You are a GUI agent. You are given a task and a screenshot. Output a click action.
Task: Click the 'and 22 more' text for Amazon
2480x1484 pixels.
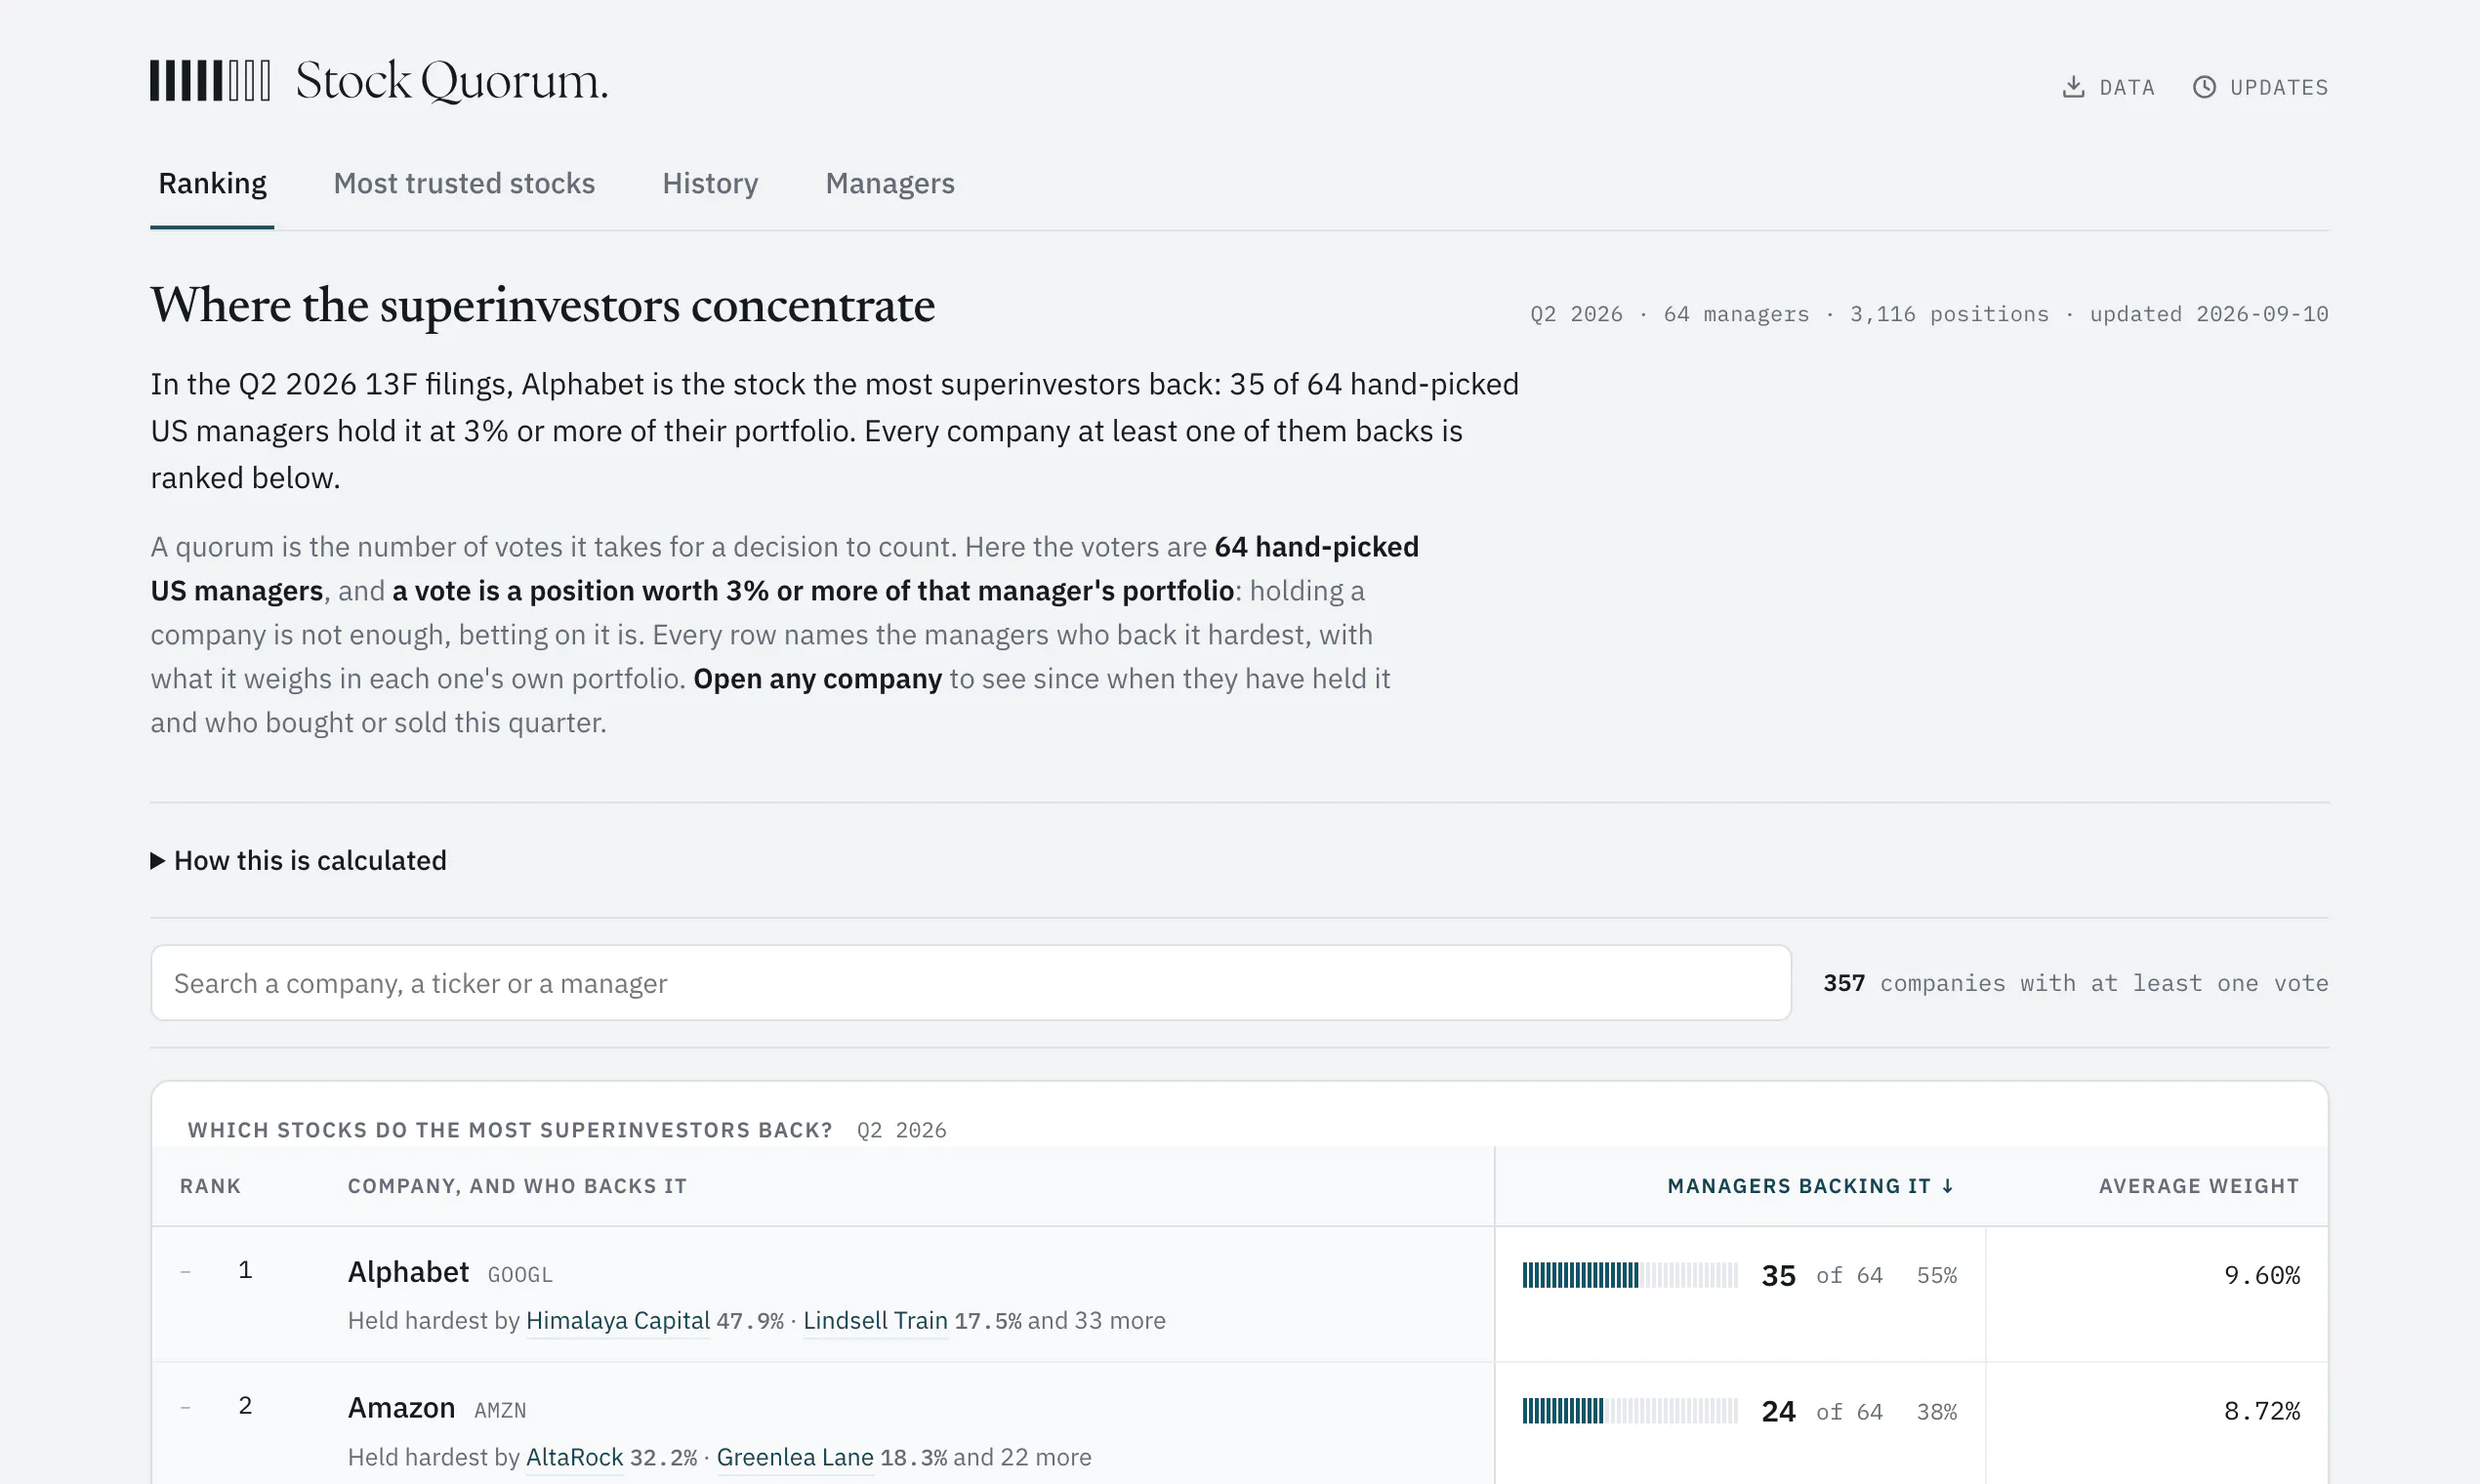coord(1022,1457)
